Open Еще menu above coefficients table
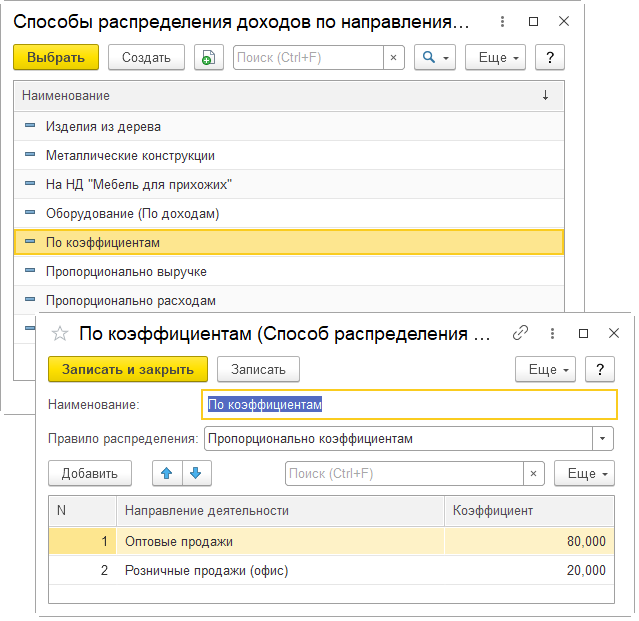 pyautogui.click(x=584, y=473)
